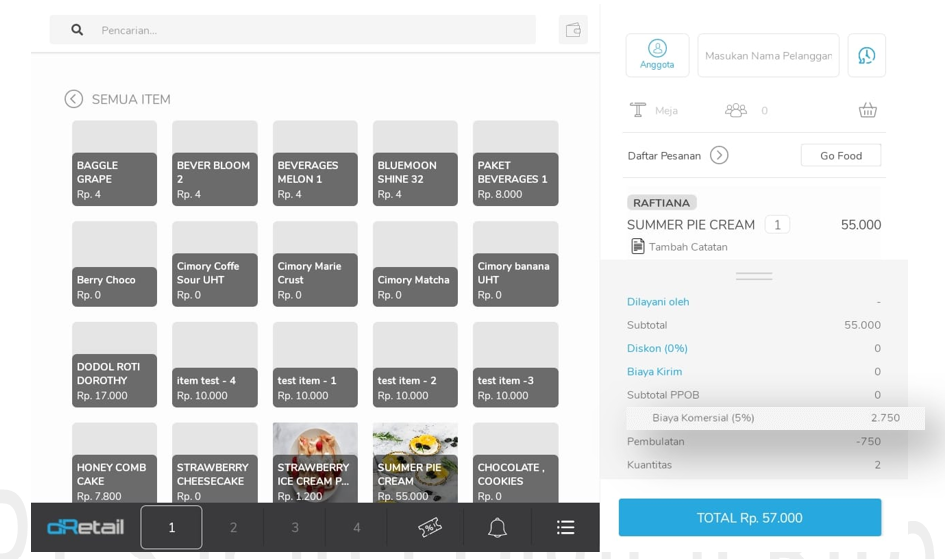Open the discount voucher ticket icon

430,527
